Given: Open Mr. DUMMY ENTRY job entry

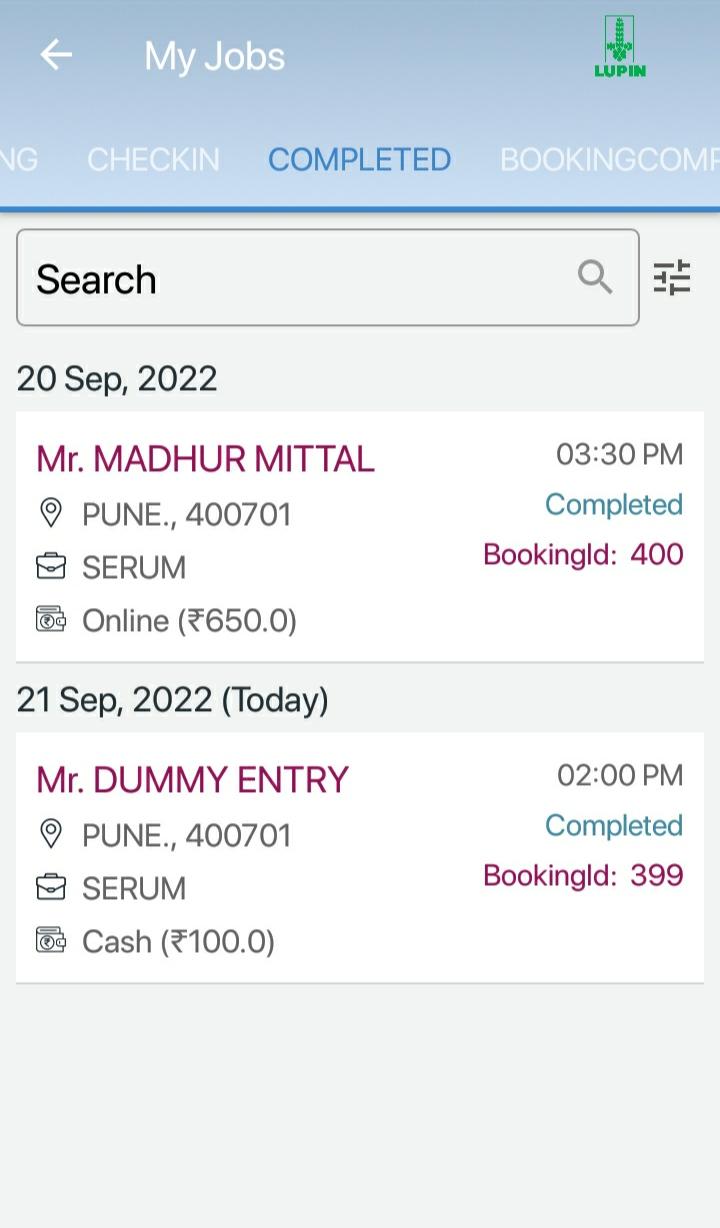Looking at the screenshot, I should click(x=360, y=858).
